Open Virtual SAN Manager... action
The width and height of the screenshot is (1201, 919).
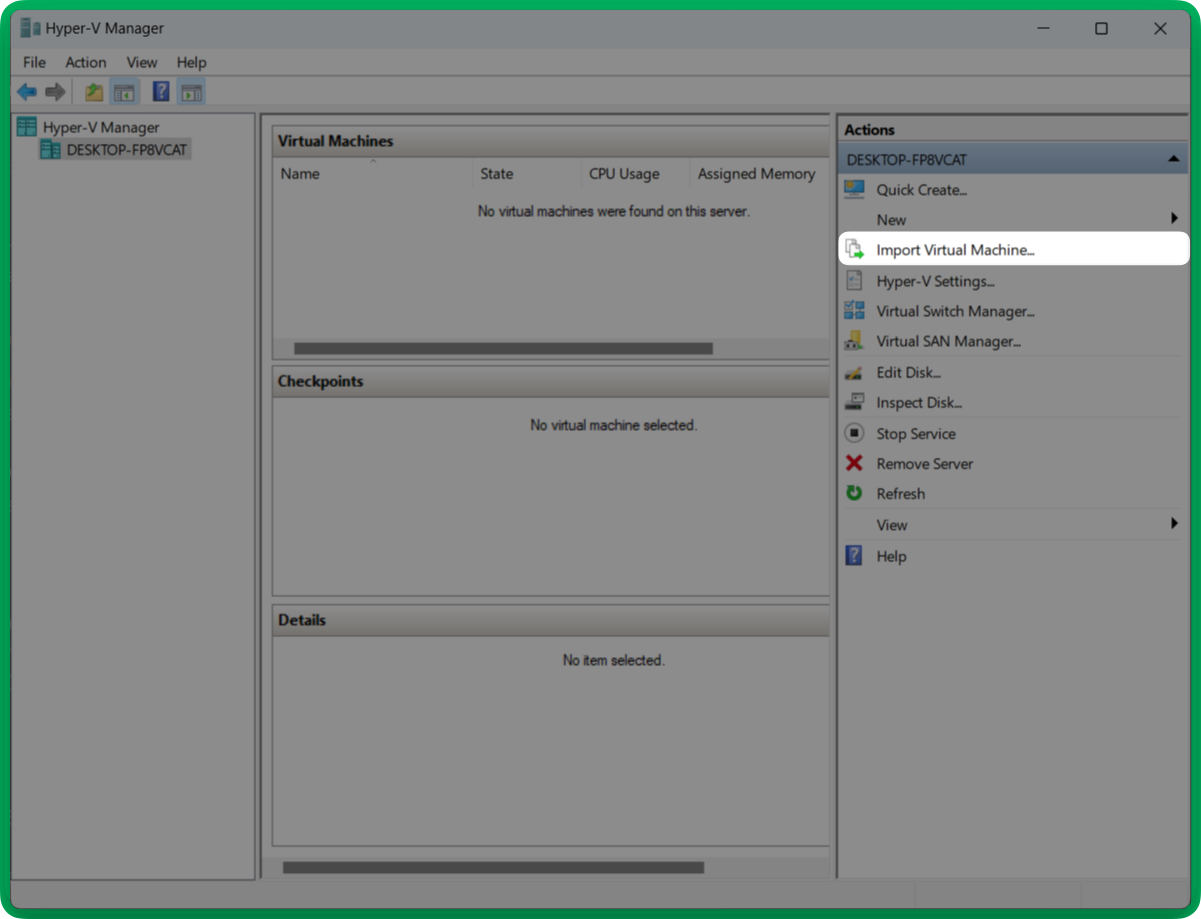(948, 341)
